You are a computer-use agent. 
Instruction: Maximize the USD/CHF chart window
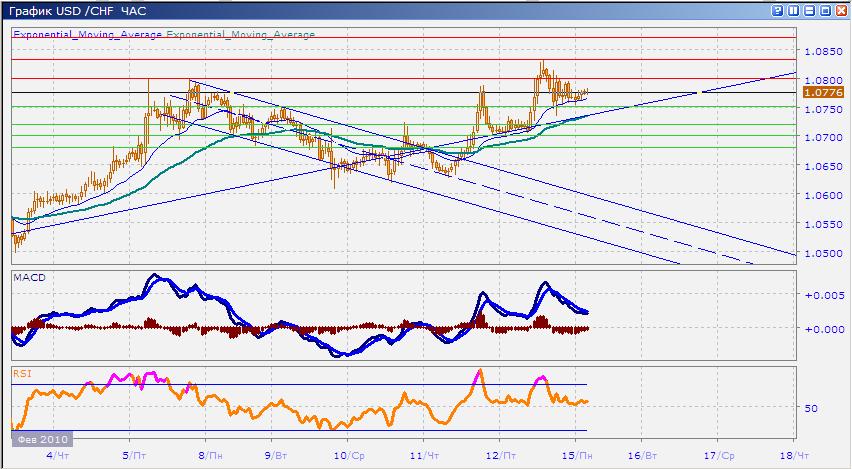825,9
